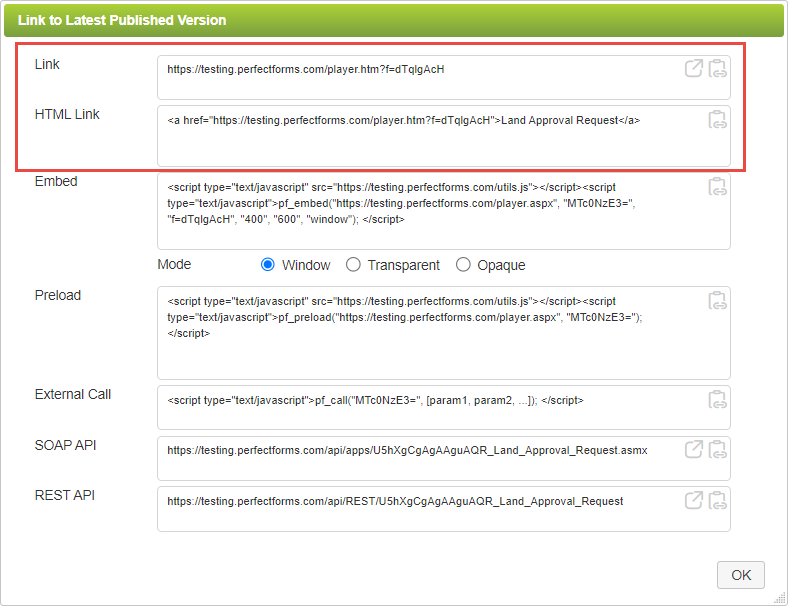Copy the Embed script to the clipboard
Viewport: 788px width, 606px height.
718,186
